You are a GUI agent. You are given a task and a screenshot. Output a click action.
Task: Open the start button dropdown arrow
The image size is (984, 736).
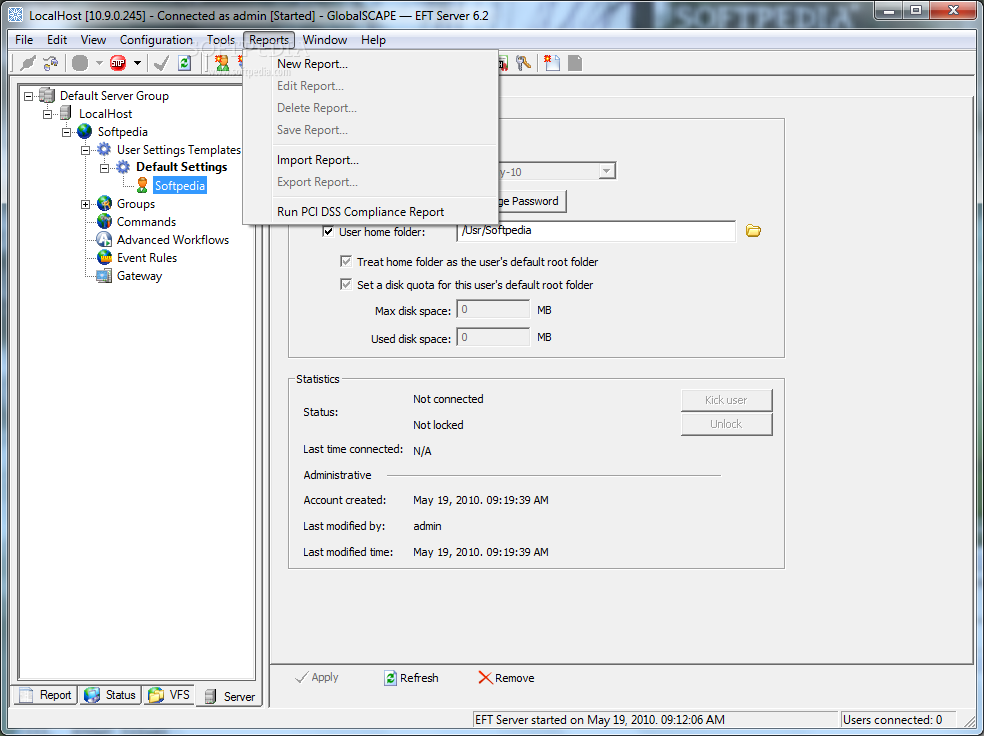coord(99,63)
